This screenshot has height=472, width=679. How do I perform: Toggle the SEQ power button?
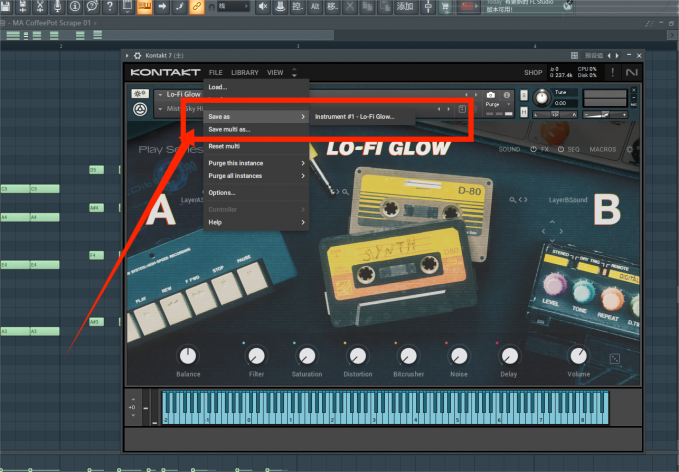coord(560,149)
